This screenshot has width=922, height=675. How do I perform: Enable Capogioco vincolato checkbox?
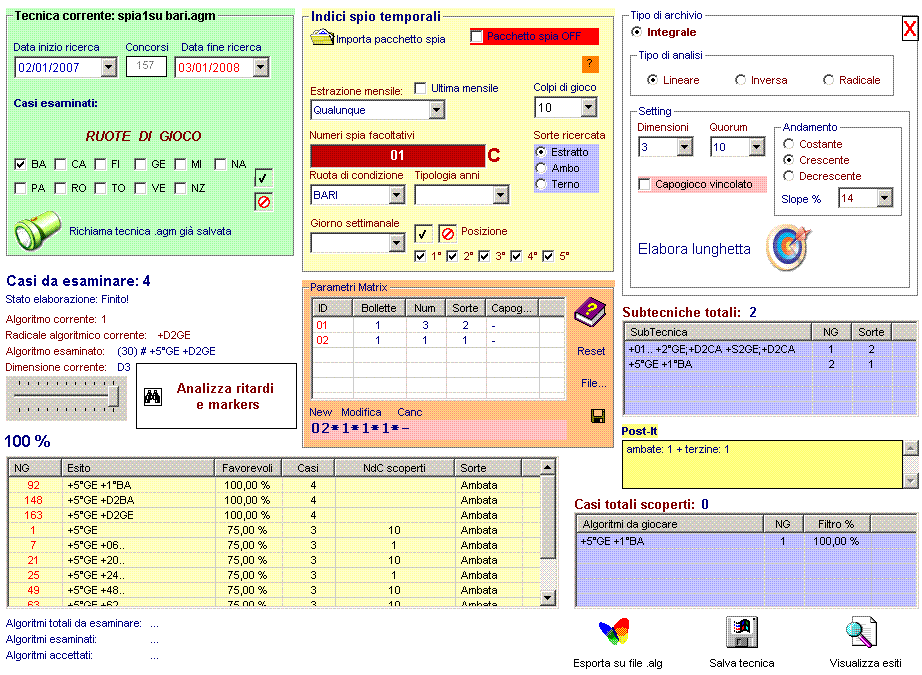(x=644, y=185)
